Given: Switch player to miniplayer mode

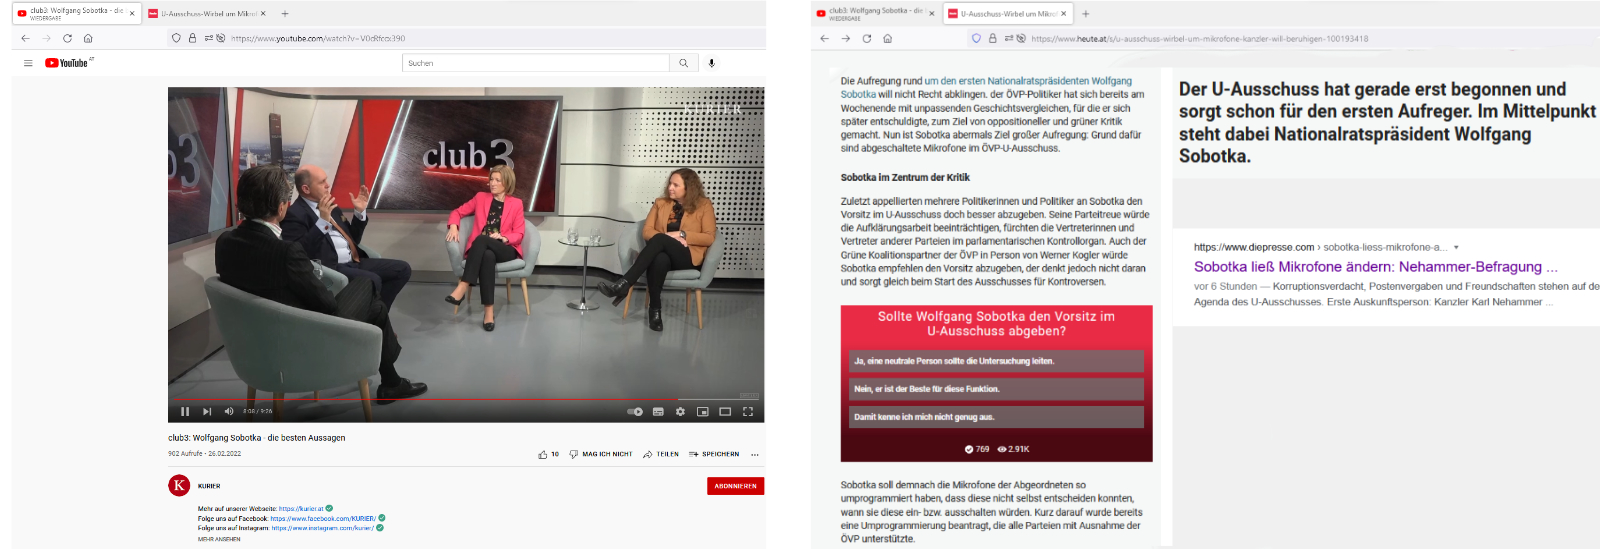Looking at the screenshot, I should point(702,411).
